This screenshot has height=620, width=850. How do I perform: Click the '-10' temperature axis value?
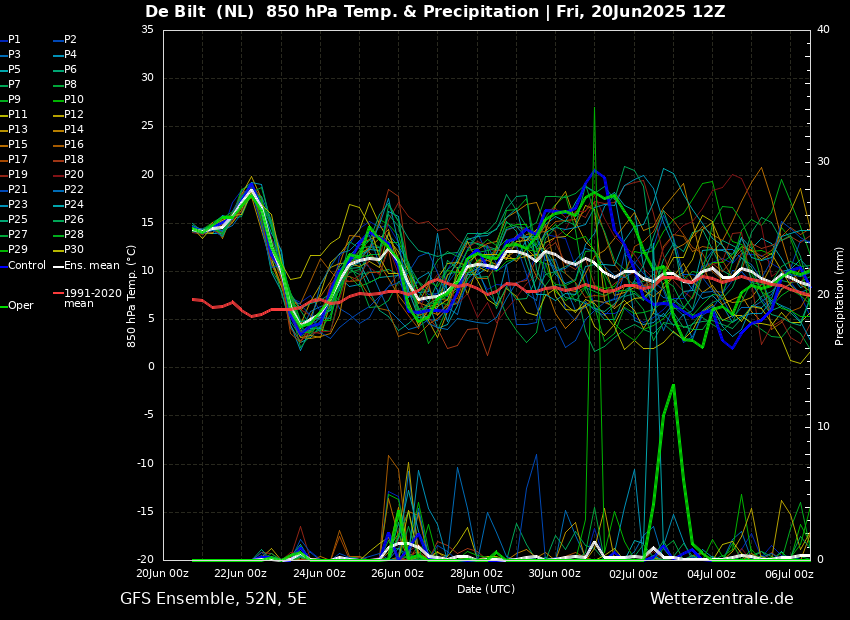pos(146,464)
